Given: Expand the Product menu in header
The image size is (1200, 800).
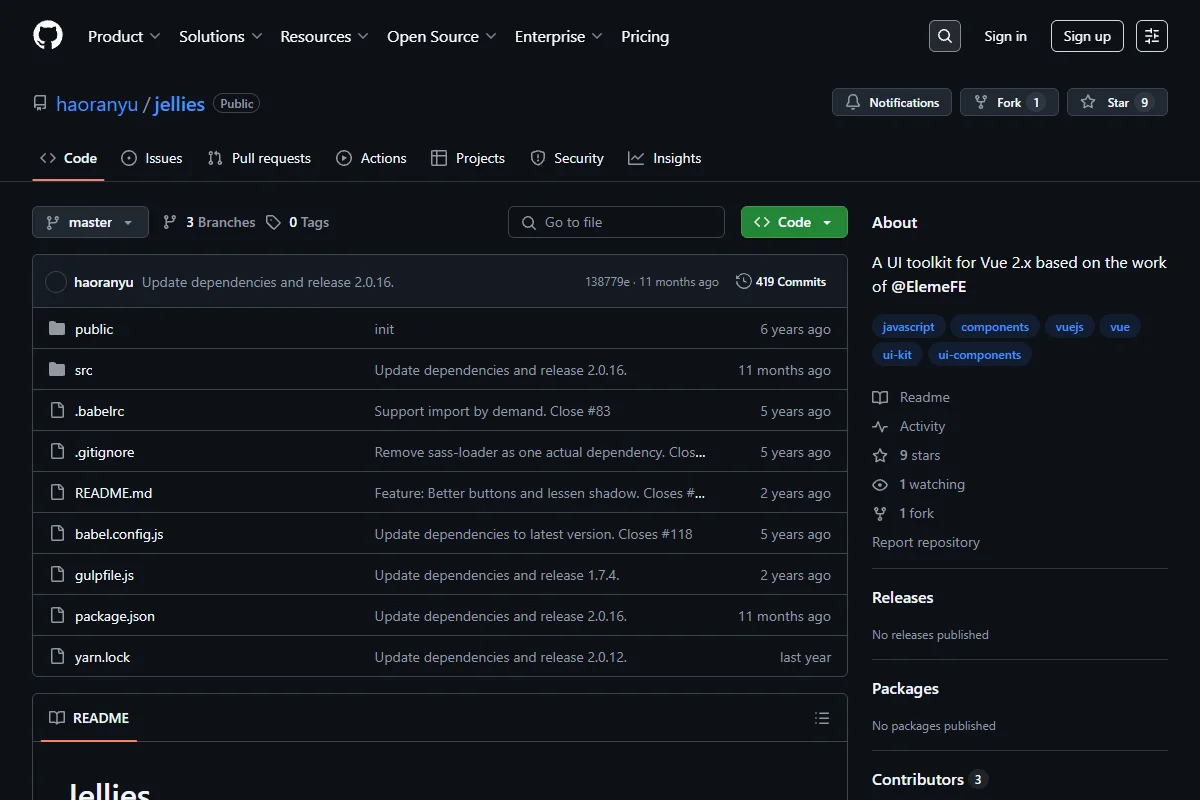Looking at the screenshot, I should (x=124, y=36).
